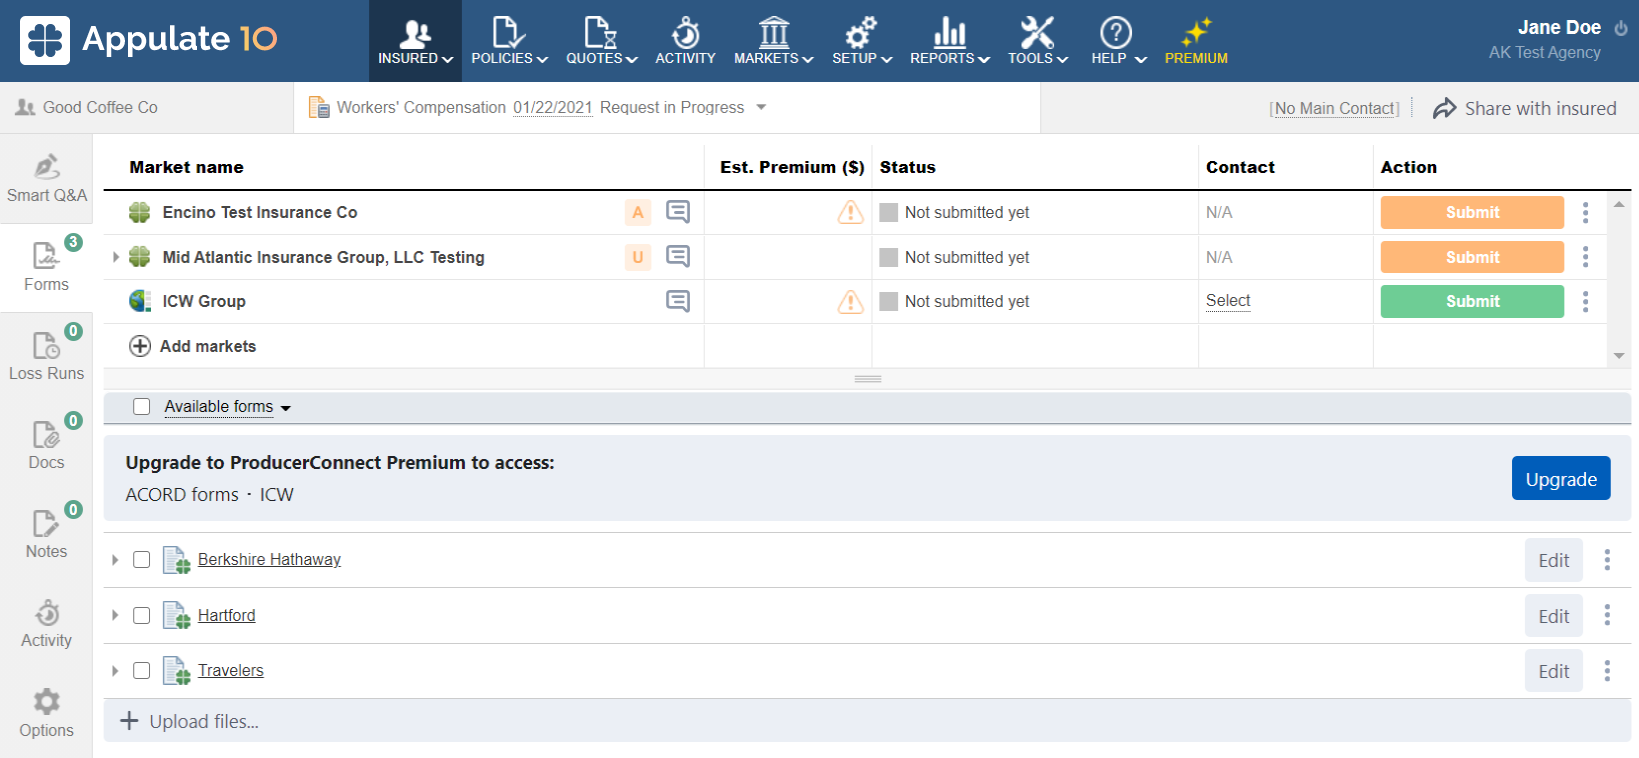Image resolution: width=1639 pixels, height=758 pixels.
Task: Click the No Main Contact link
Action: pos(1335,108)
